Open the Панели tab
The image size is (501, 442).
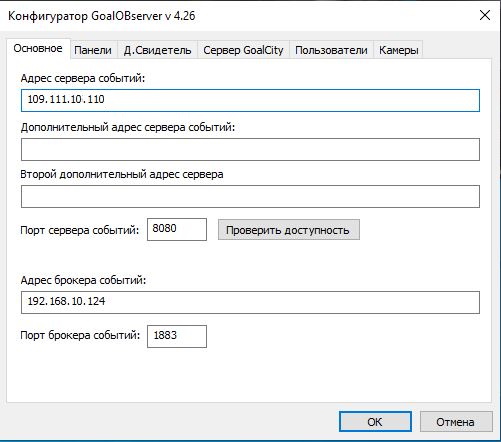[93, 50]
